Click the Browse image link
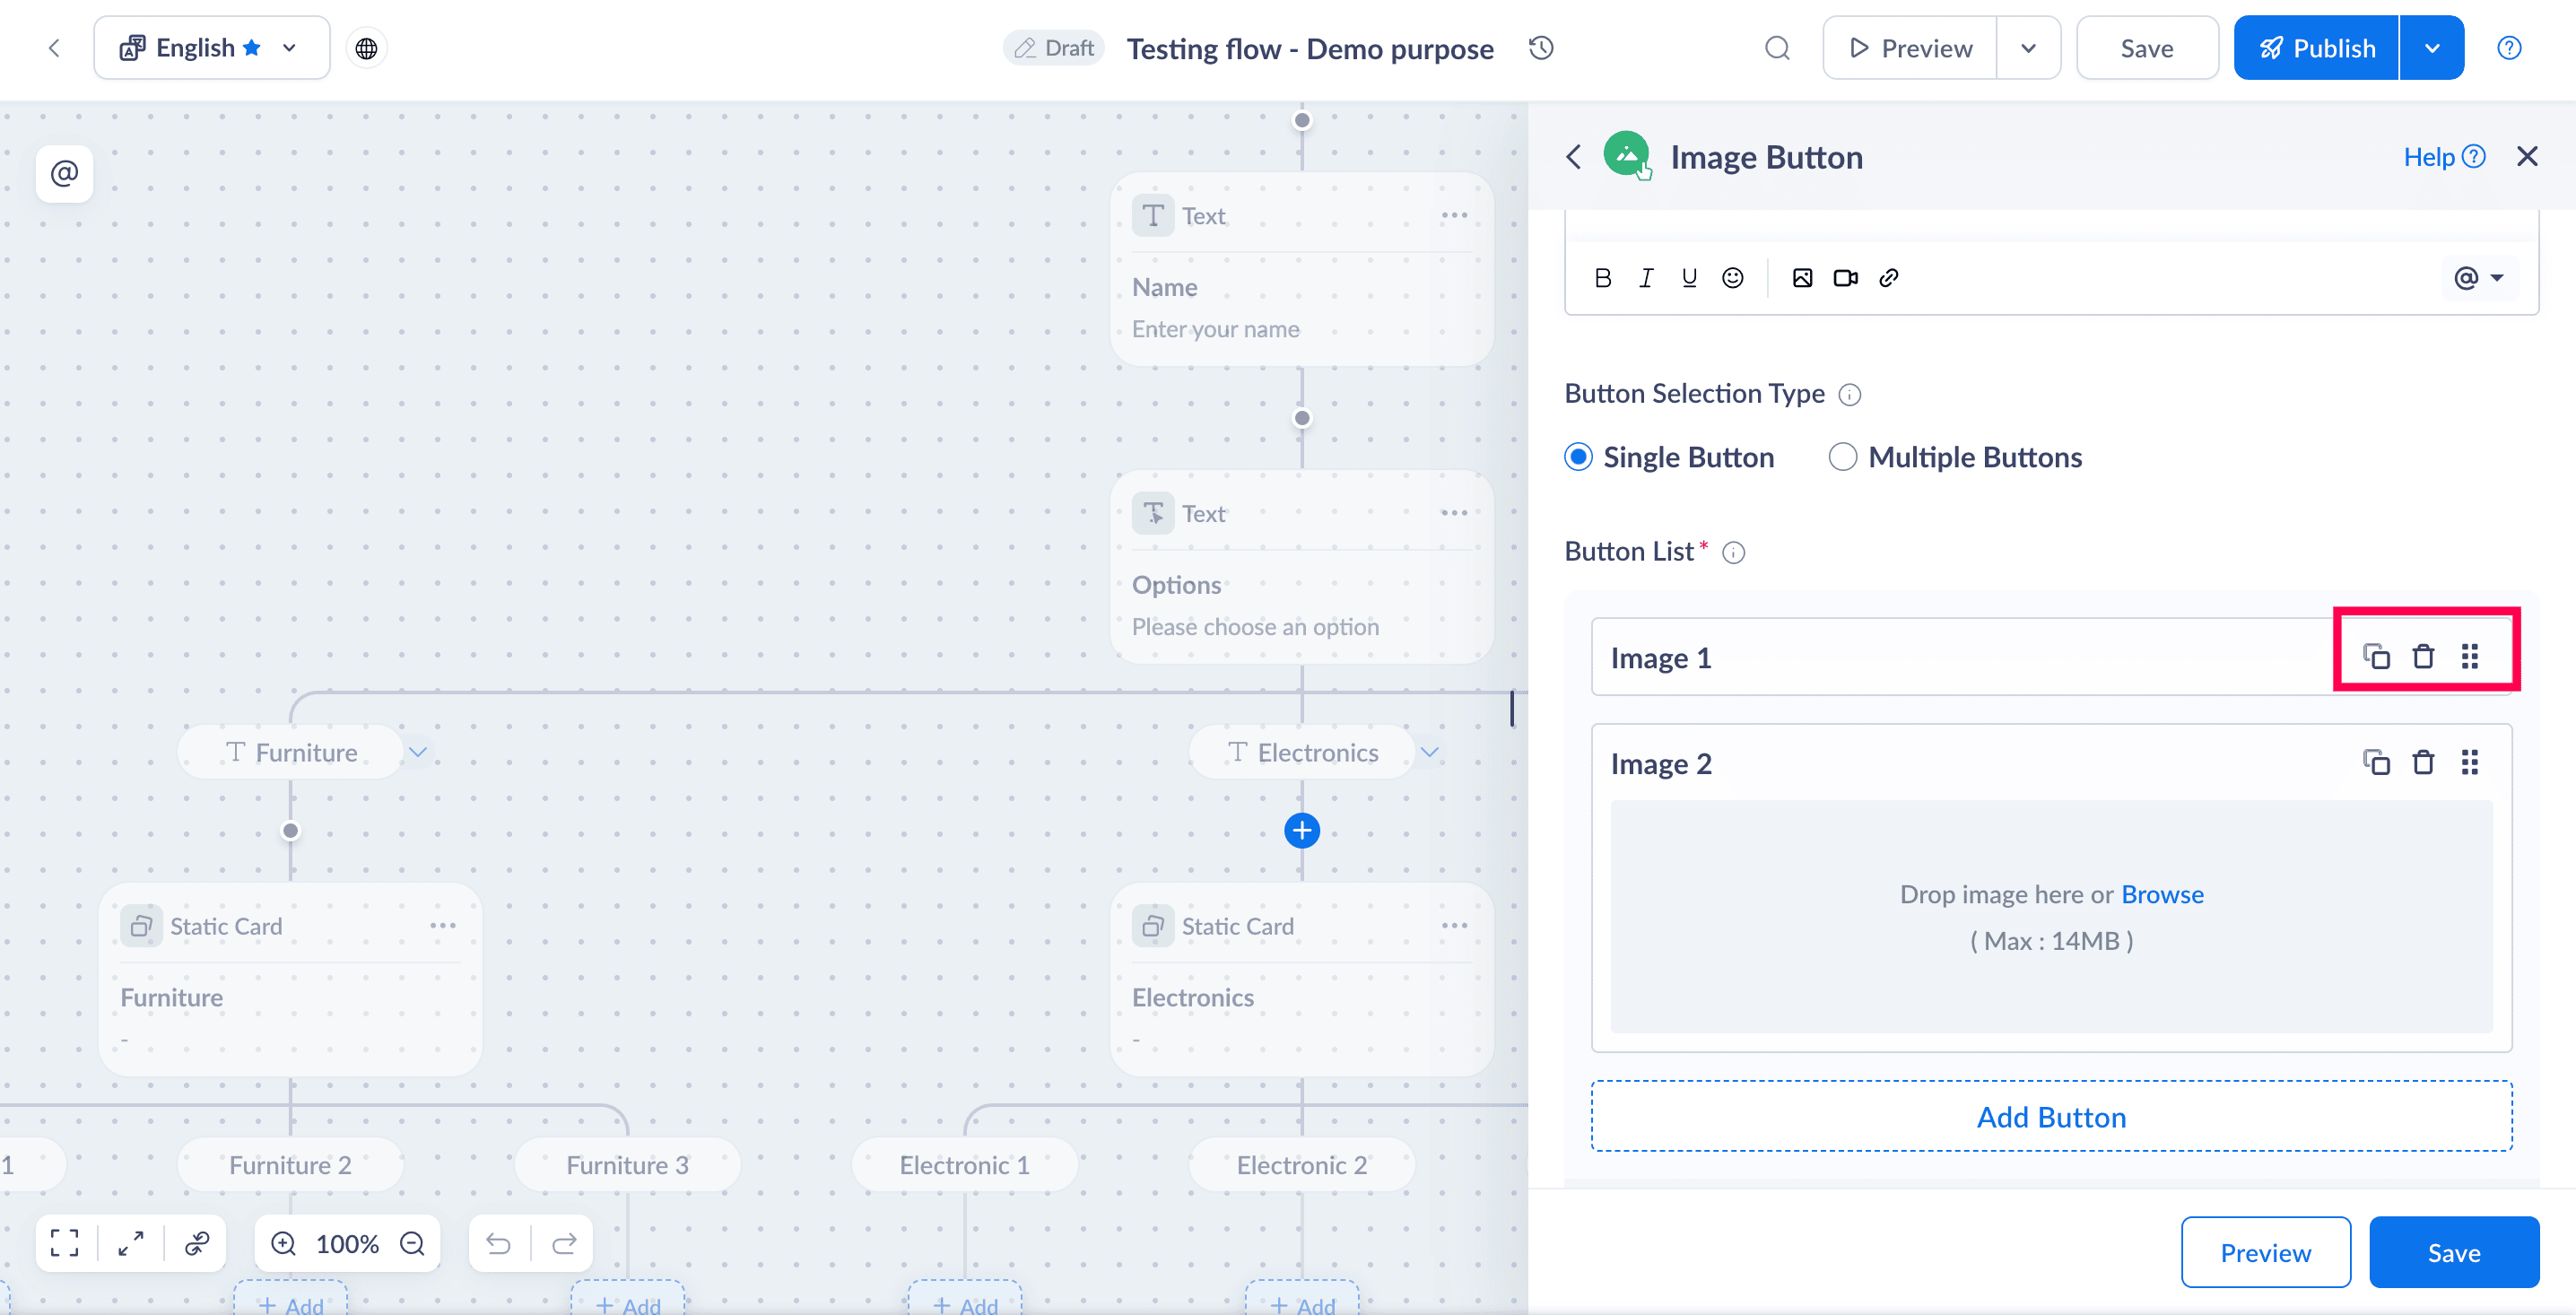The height and width of the screenshot is (1315, 2576). click(2162, 894)
